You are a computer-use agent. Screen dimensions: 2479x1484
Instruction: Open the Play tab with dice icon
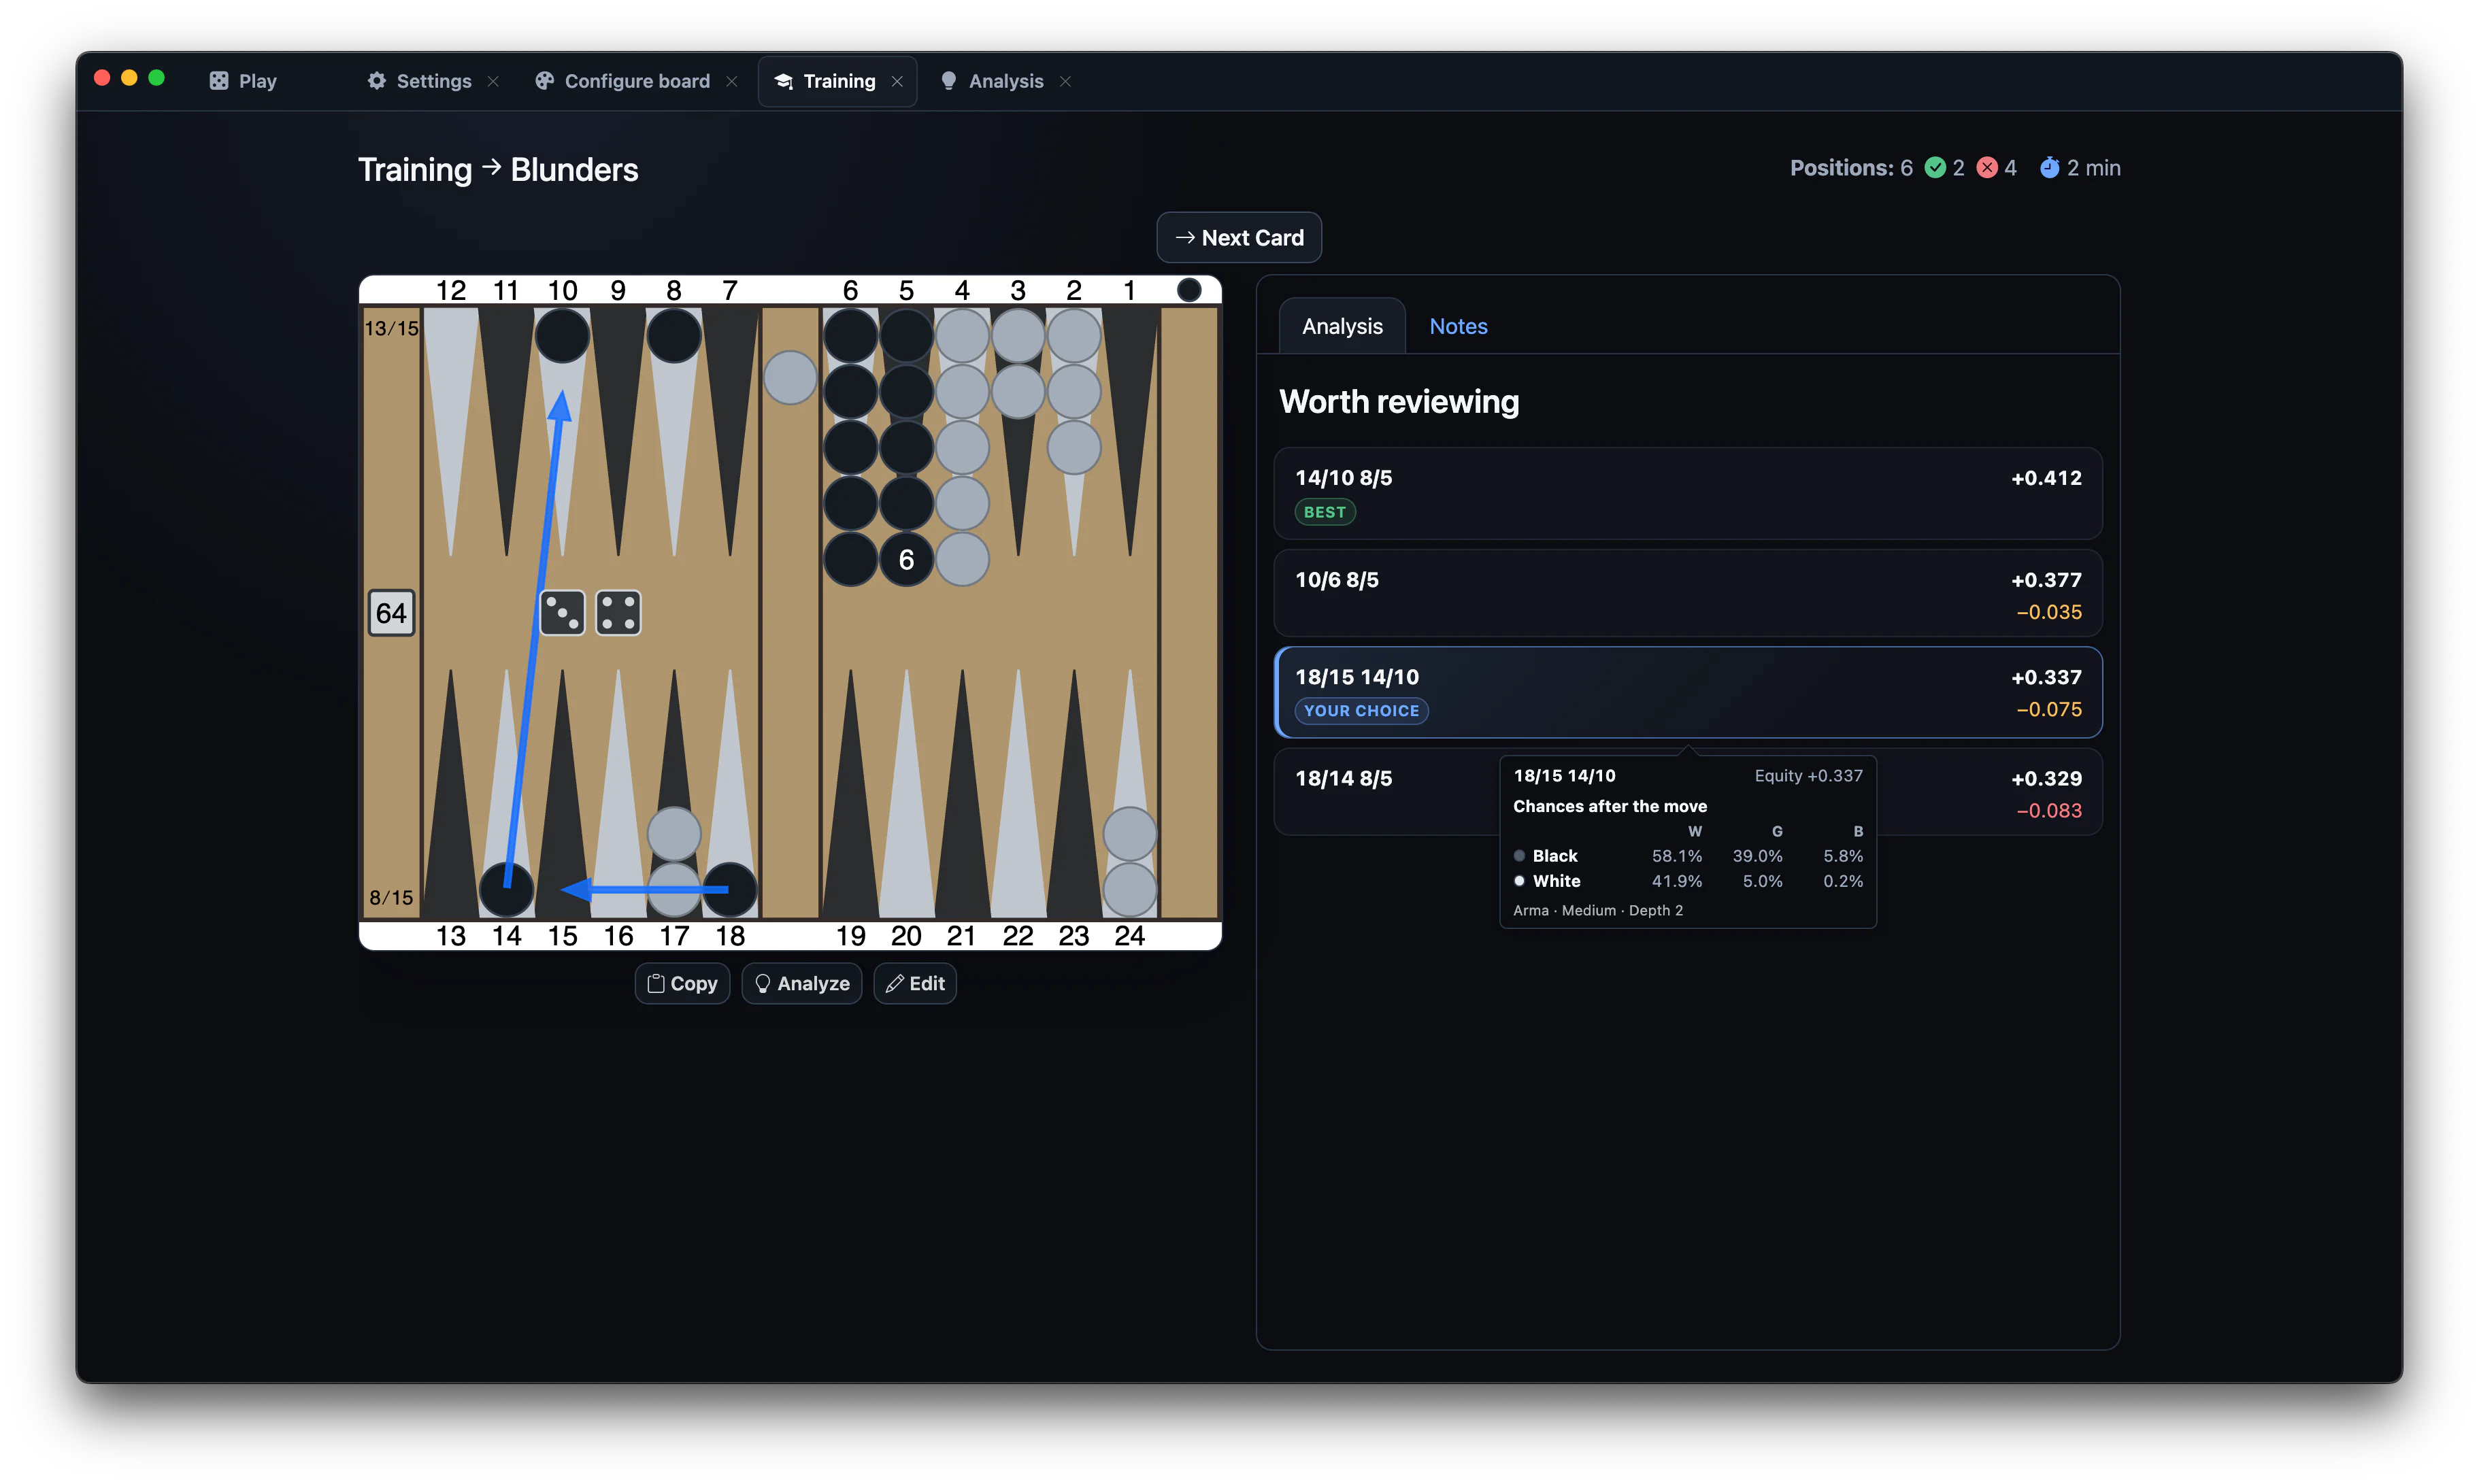pyautogui.click(x=242, y=81)
